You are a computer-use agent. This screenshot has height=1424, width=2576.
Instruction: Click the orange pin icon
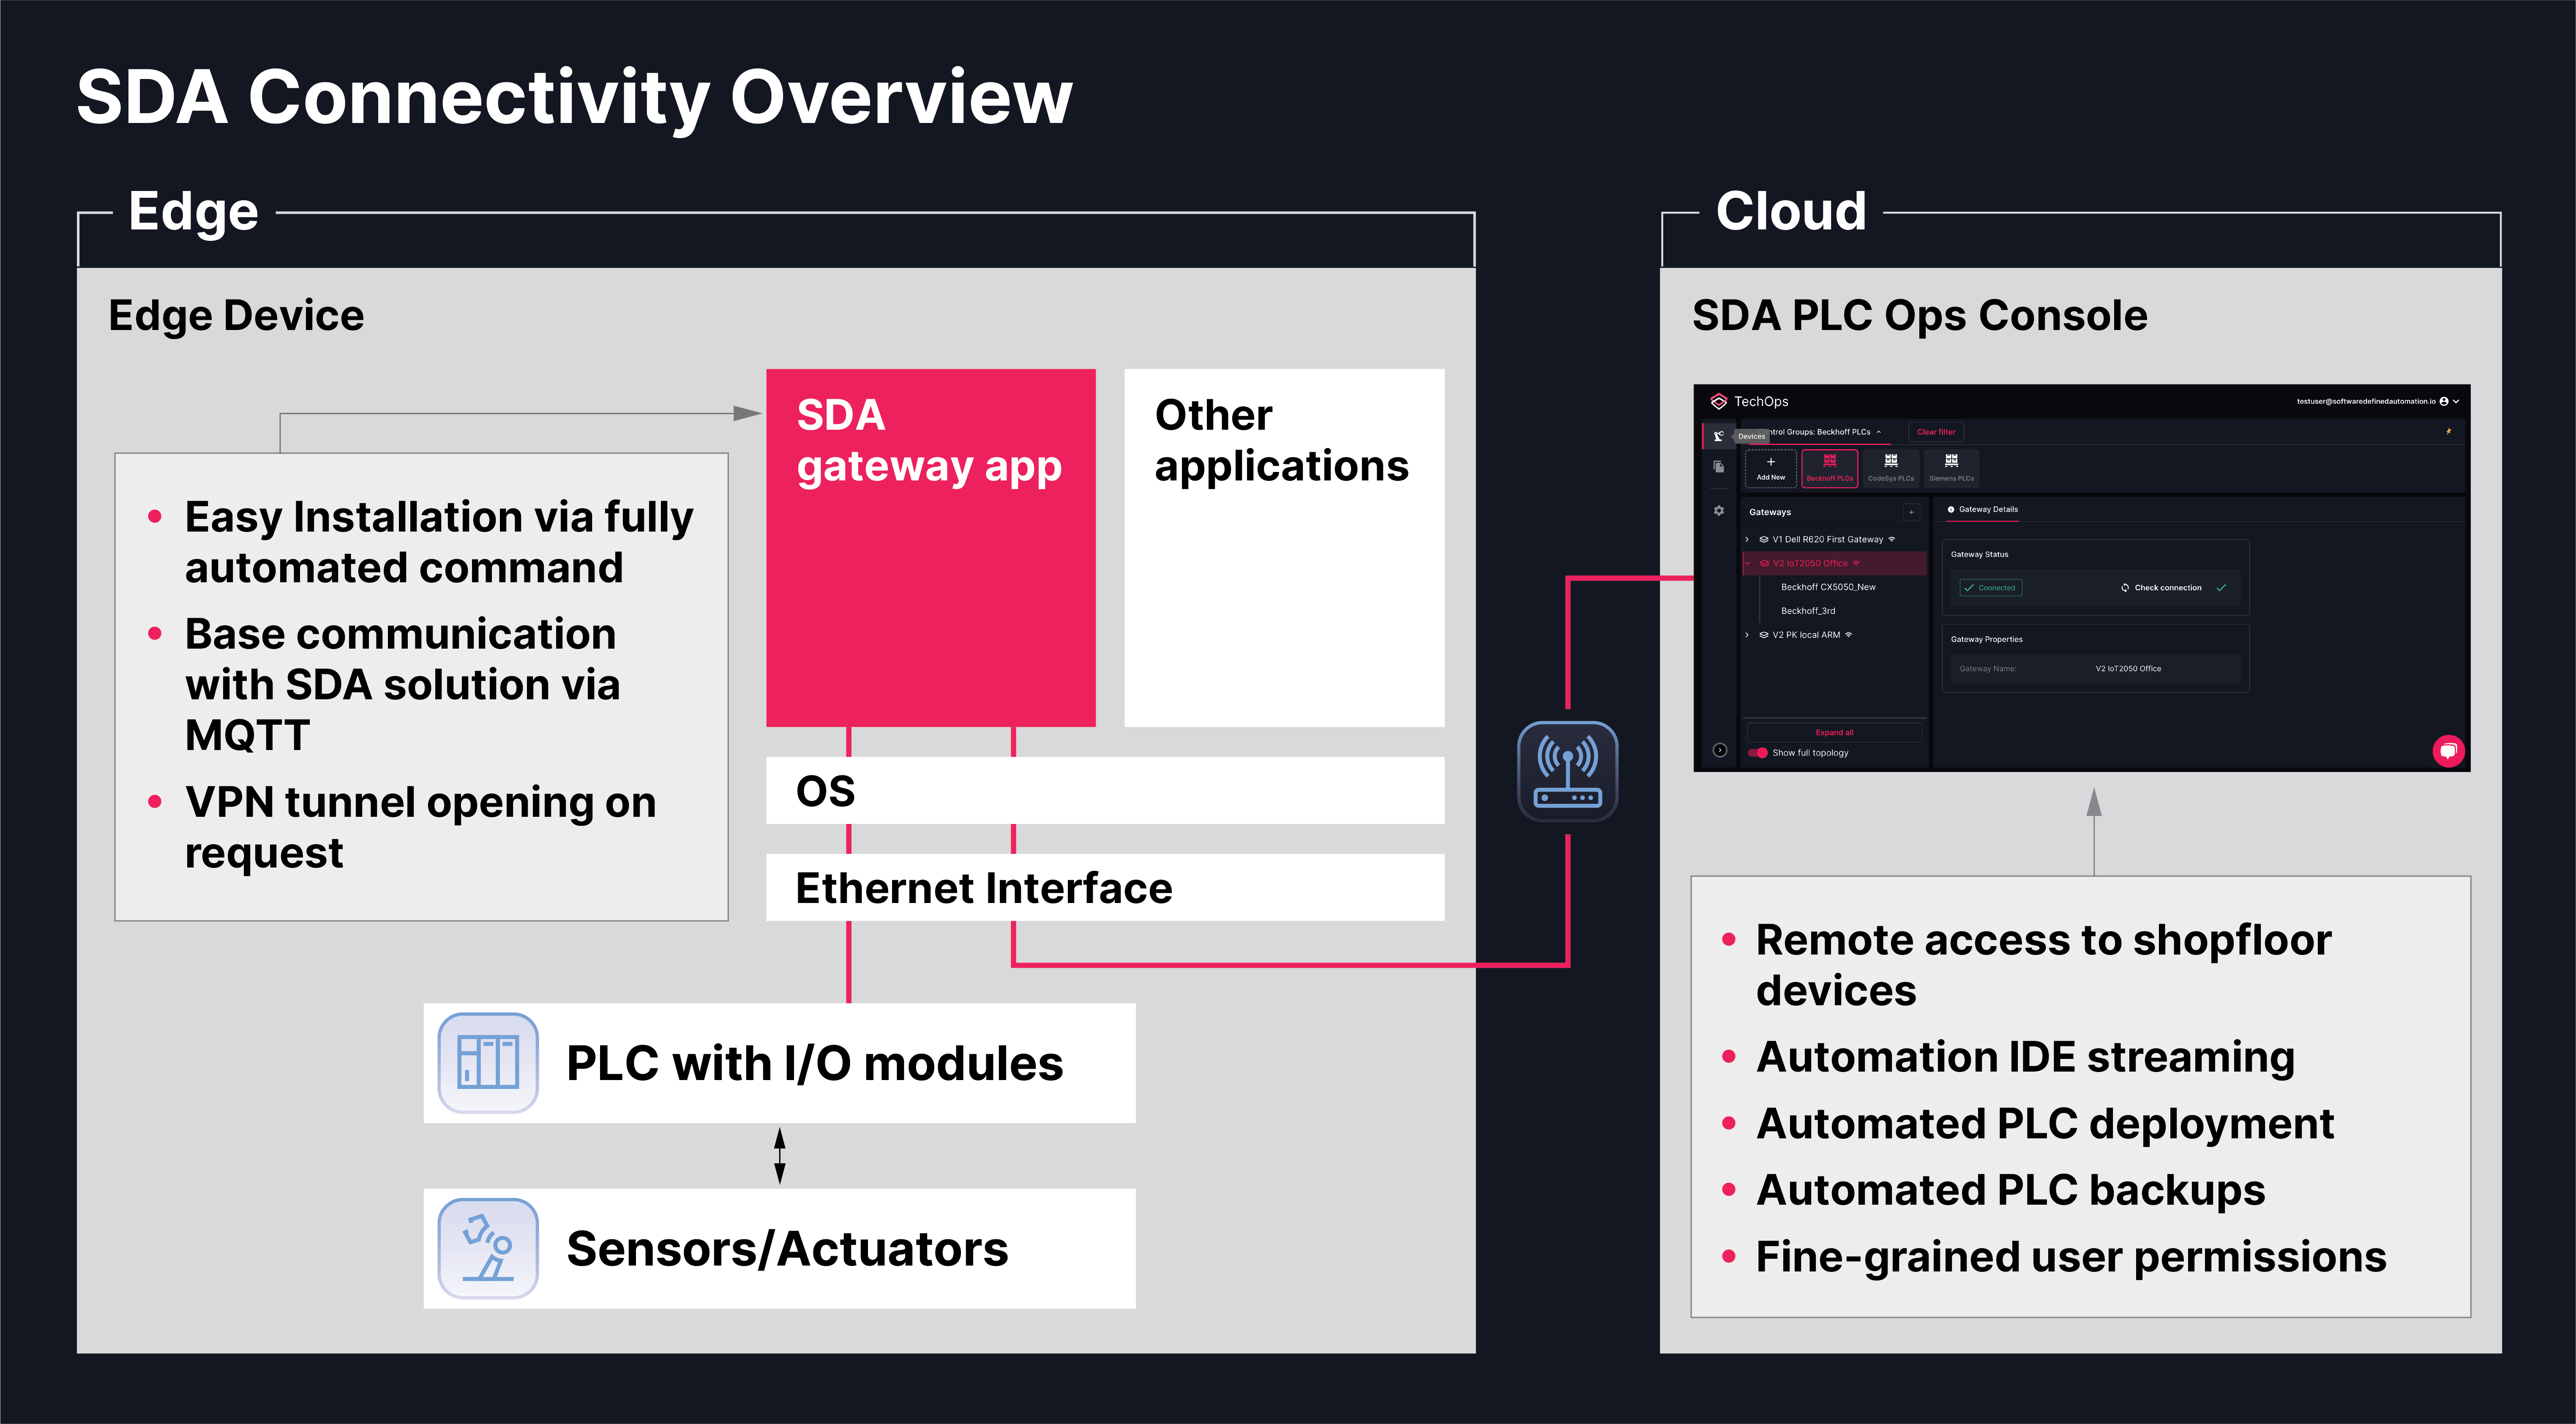tap(2449, 431)
